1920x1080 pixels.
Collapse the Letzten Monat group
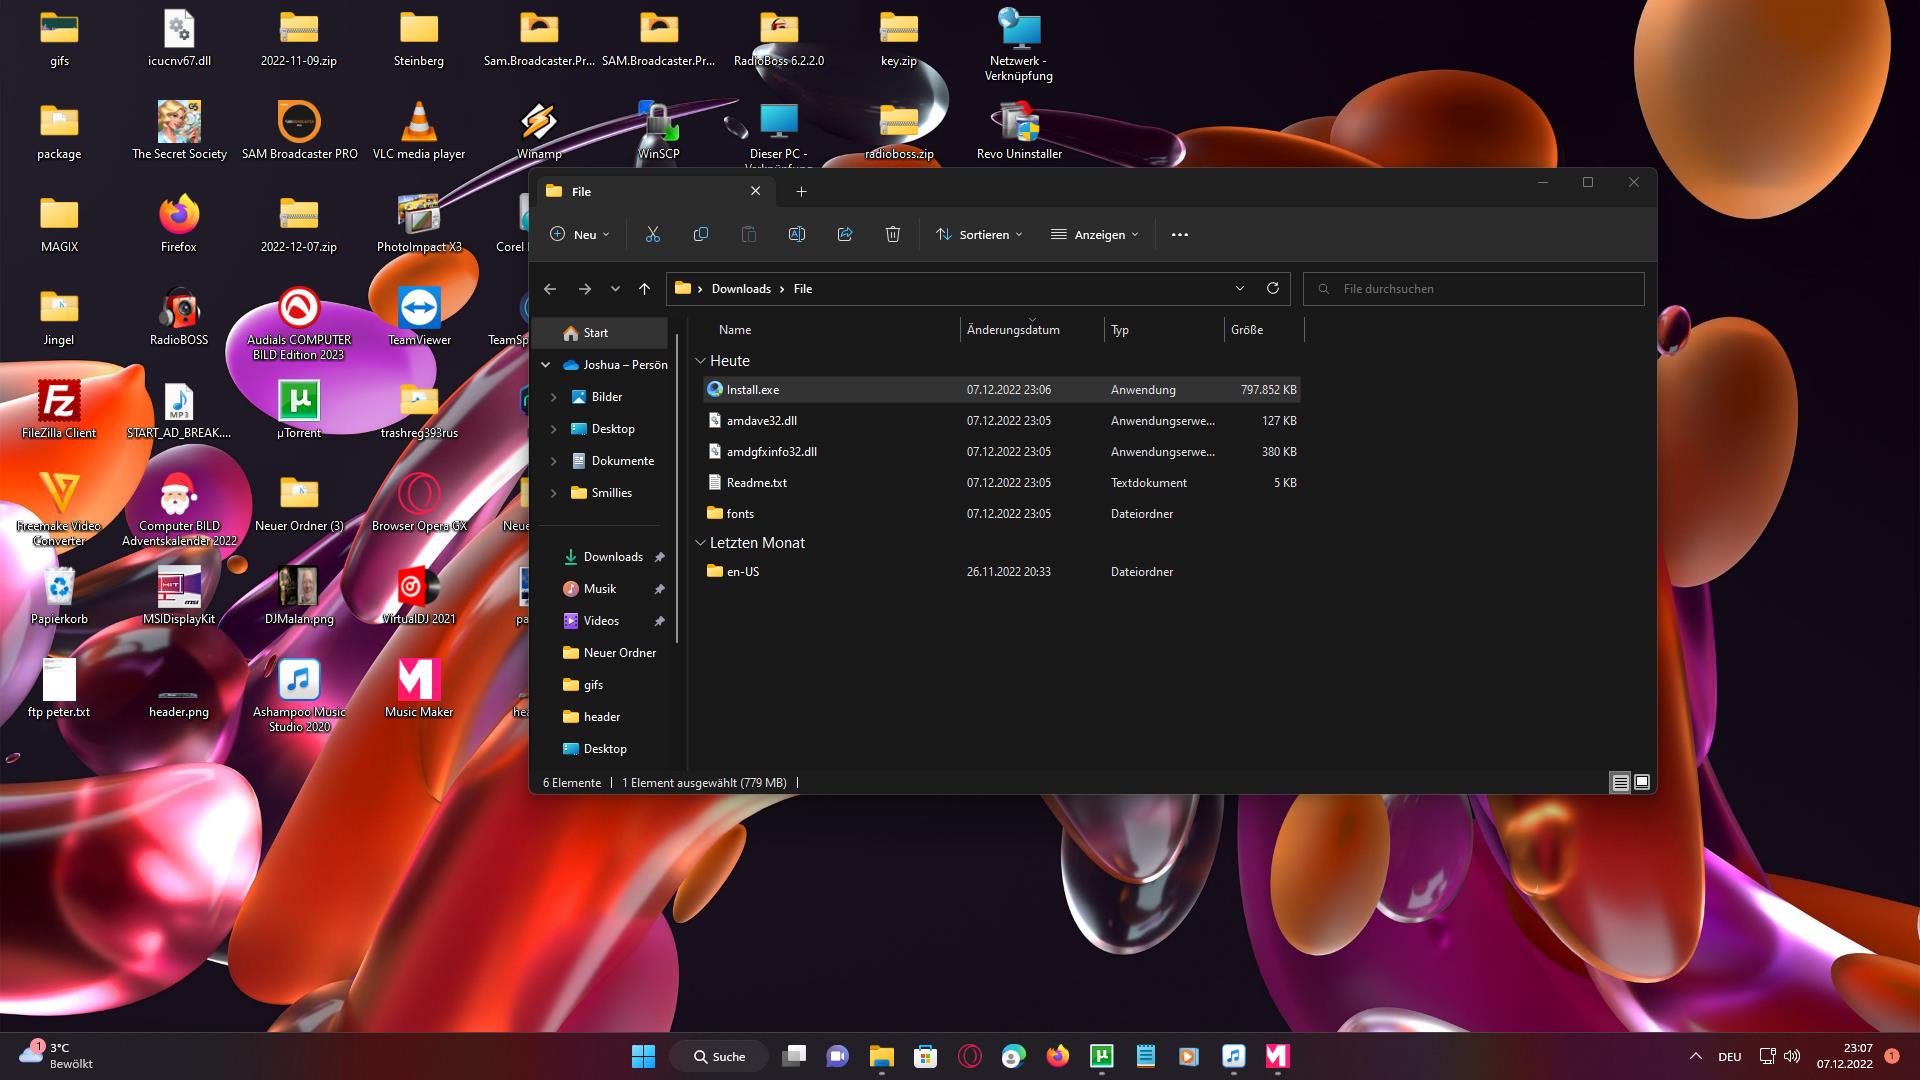(x=700, y=543)
